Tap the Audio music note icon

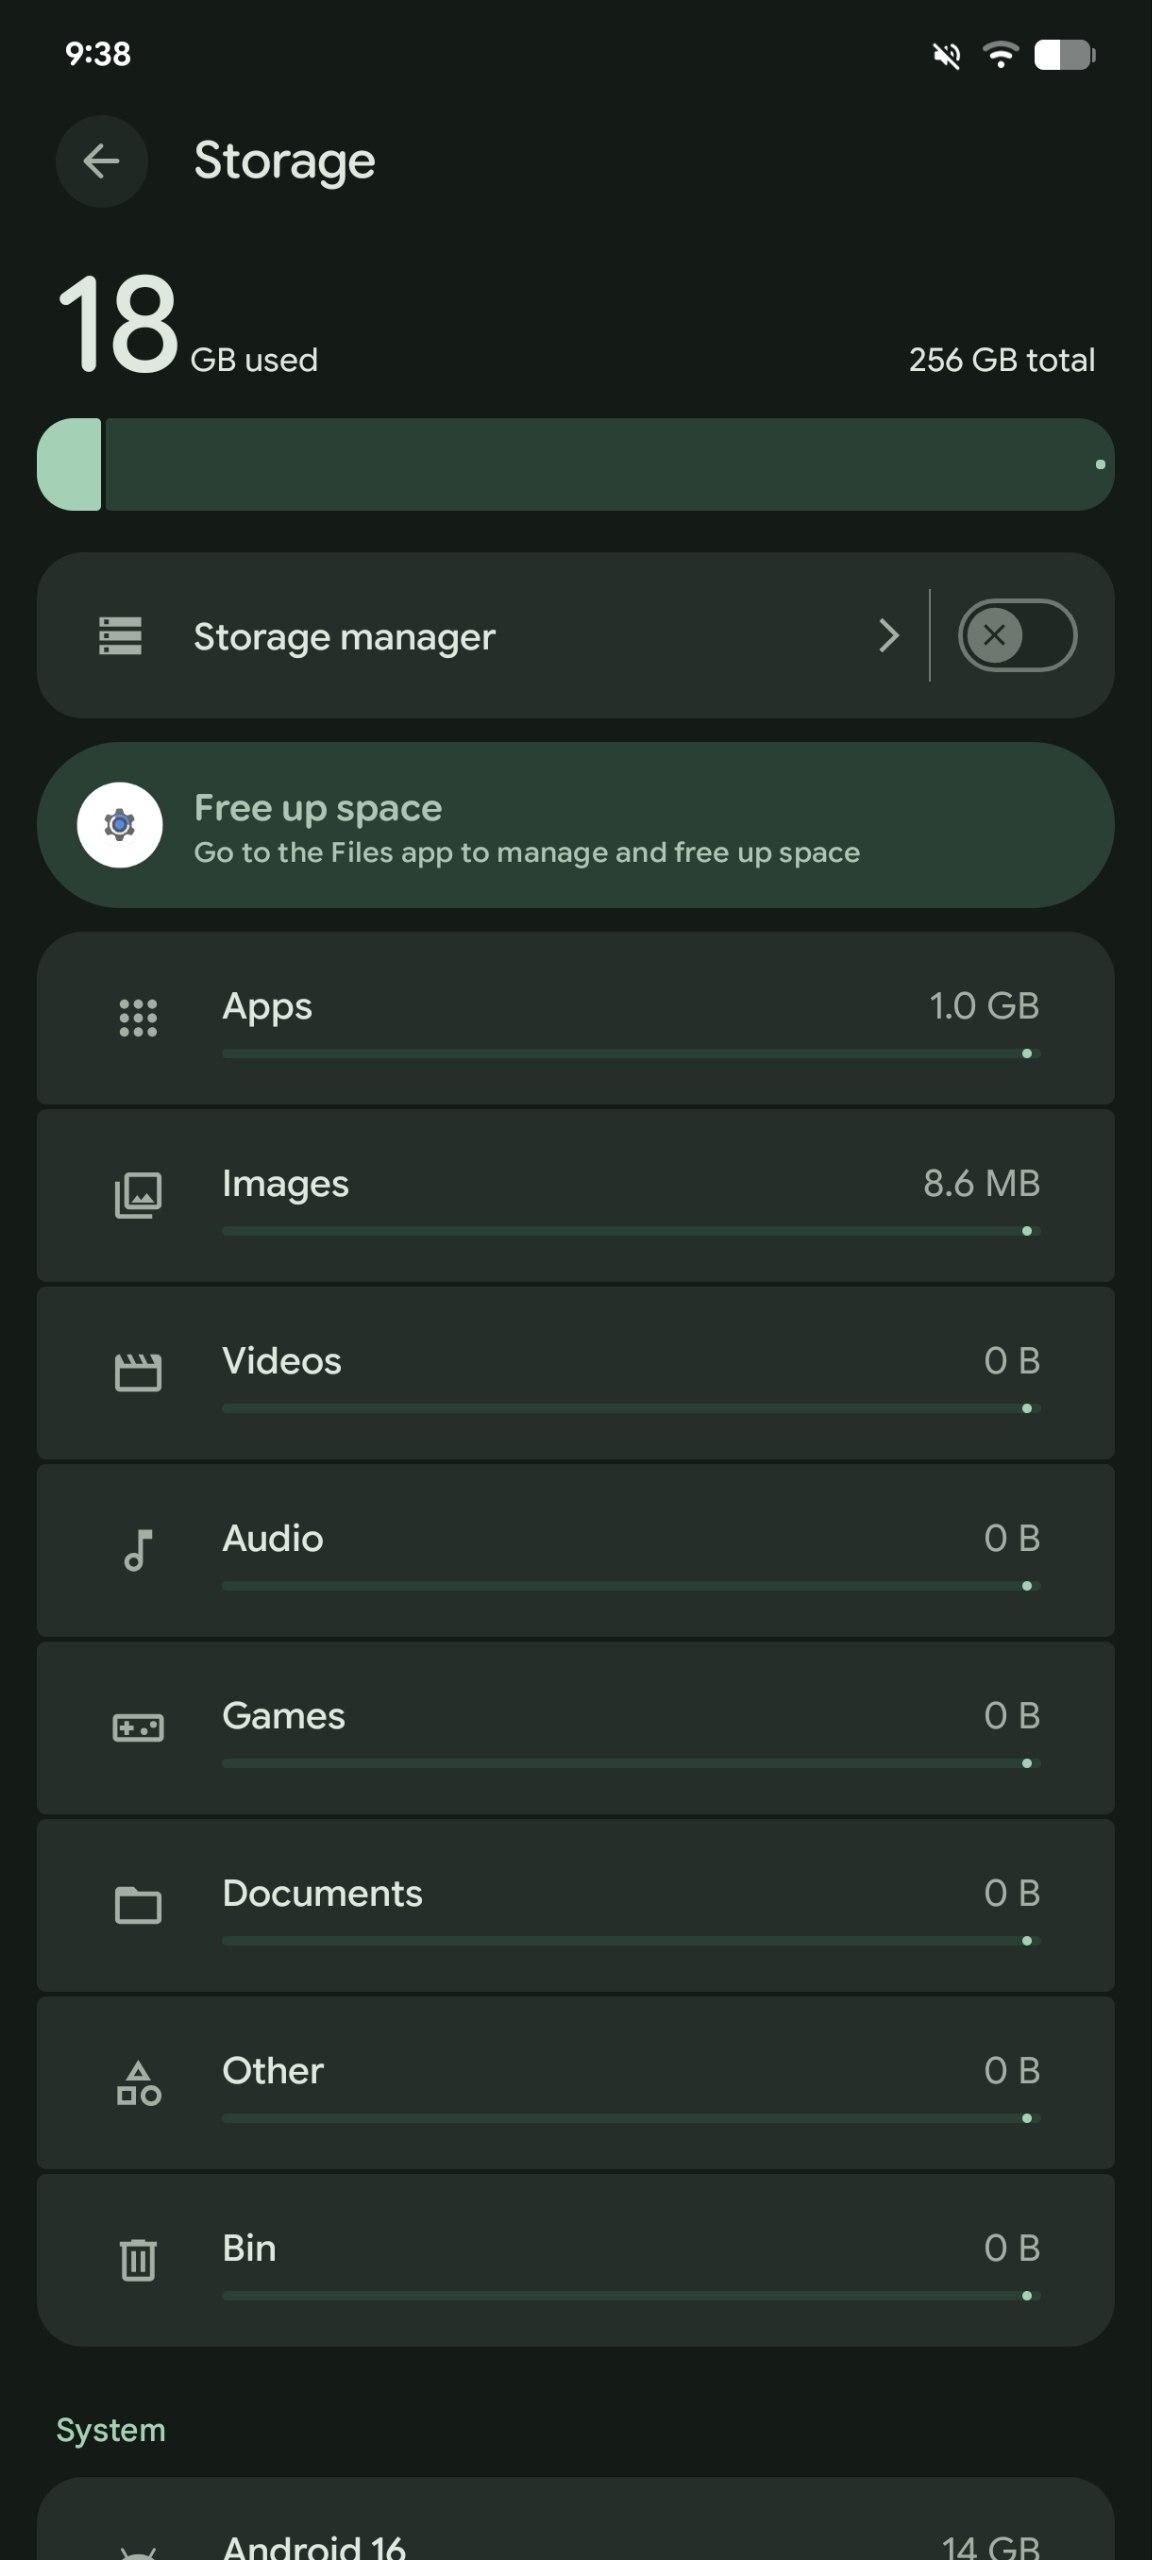click(x=138, y=1550)
